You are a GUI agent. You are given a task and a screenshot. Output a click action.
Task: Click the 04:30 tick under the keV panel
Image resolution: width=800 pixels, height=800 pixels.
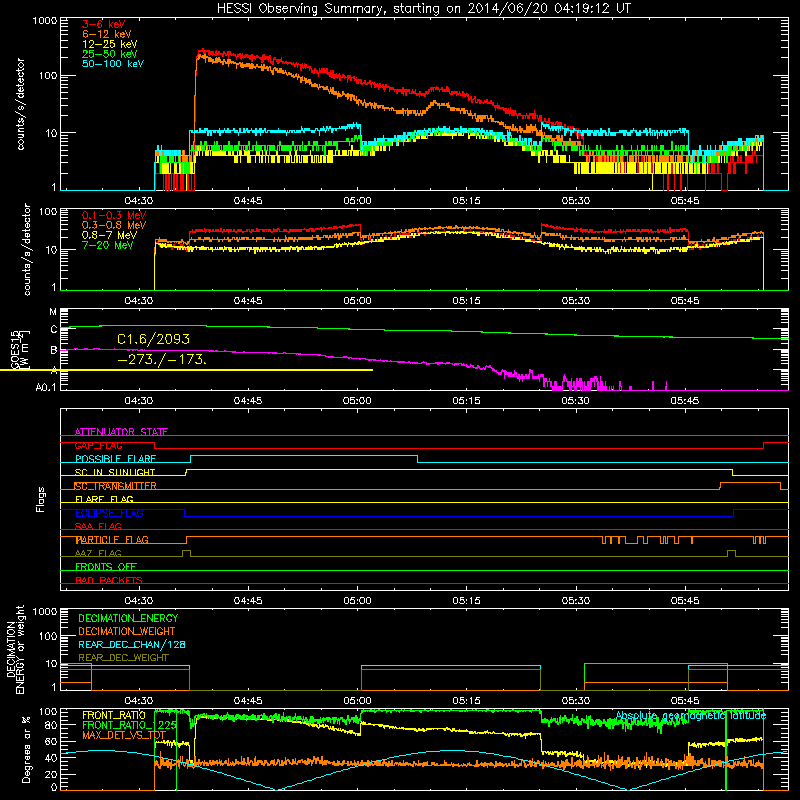[x=139, y=201]
